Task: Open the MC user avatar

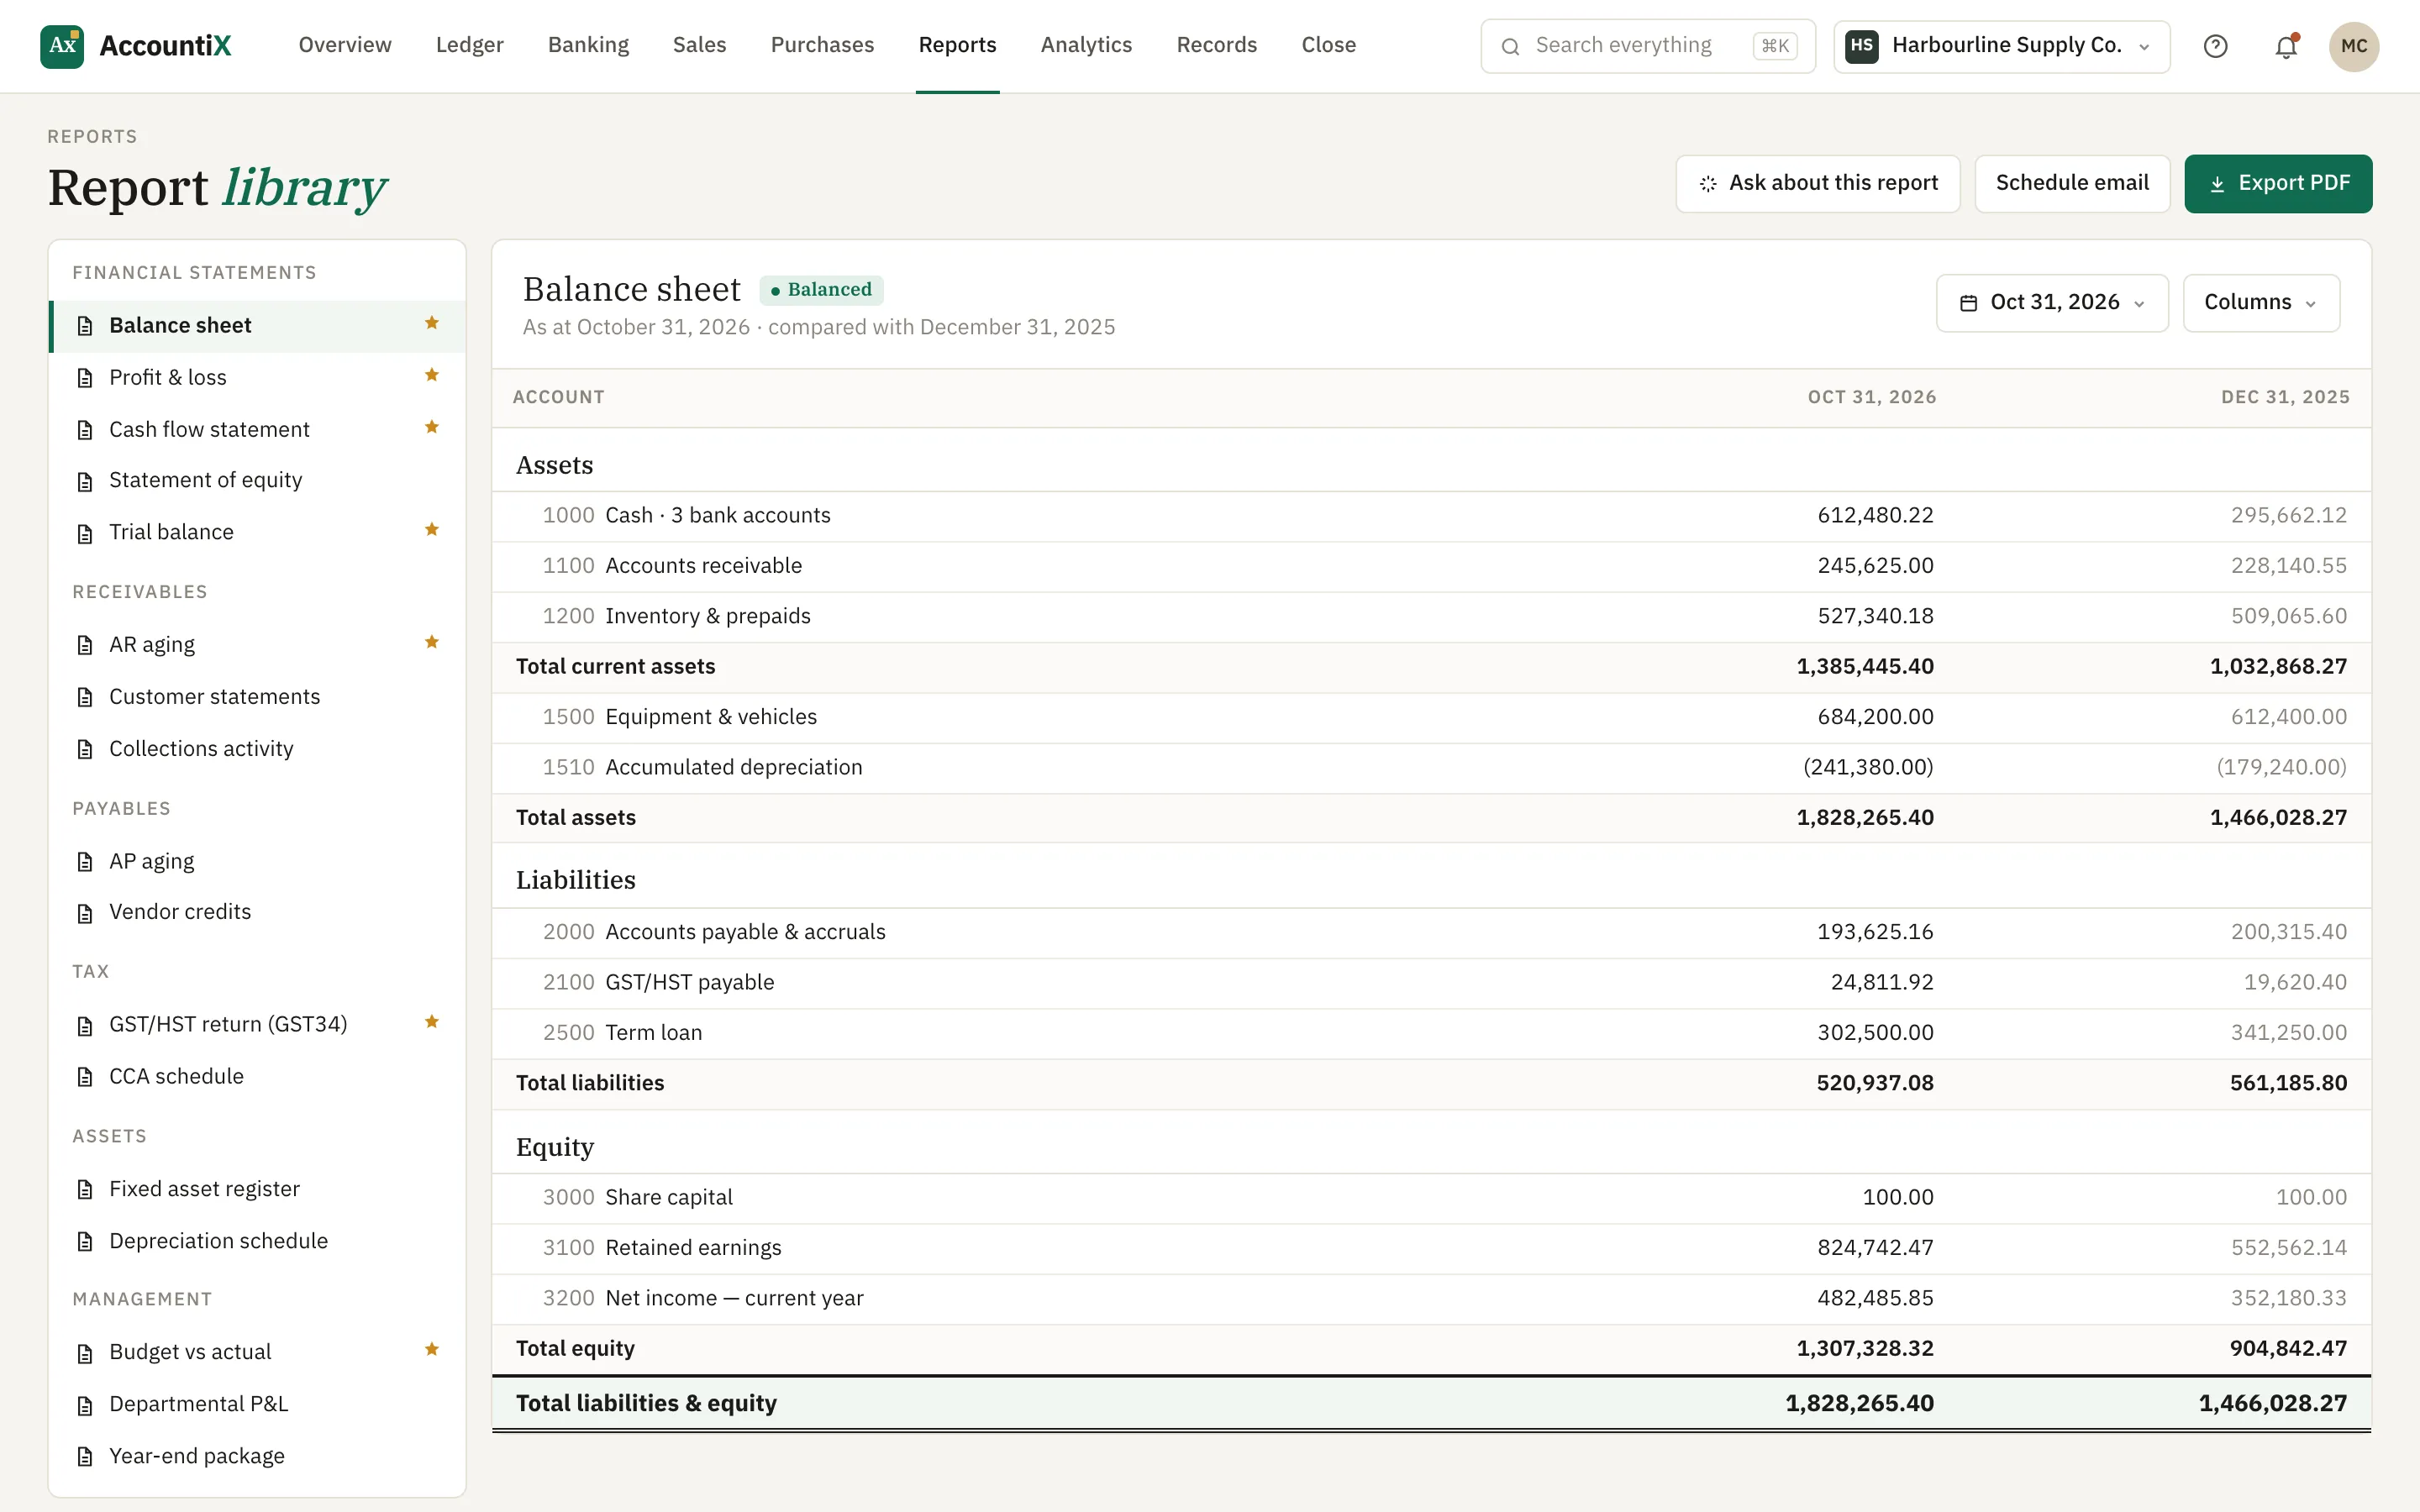Action: tap(2354, 46)
